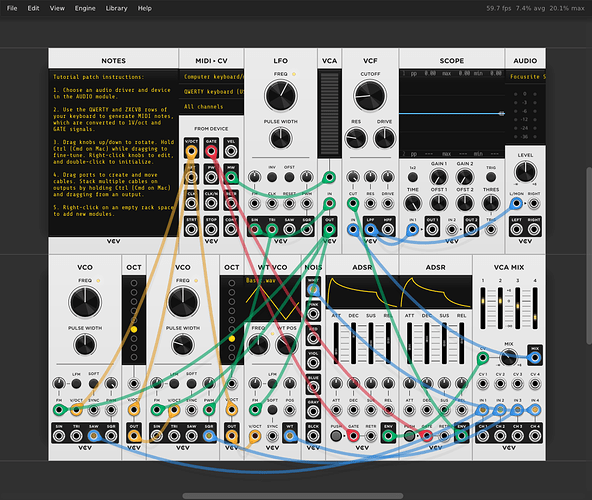Click the WT VCO FREQ knob

(x=258, y=344)
